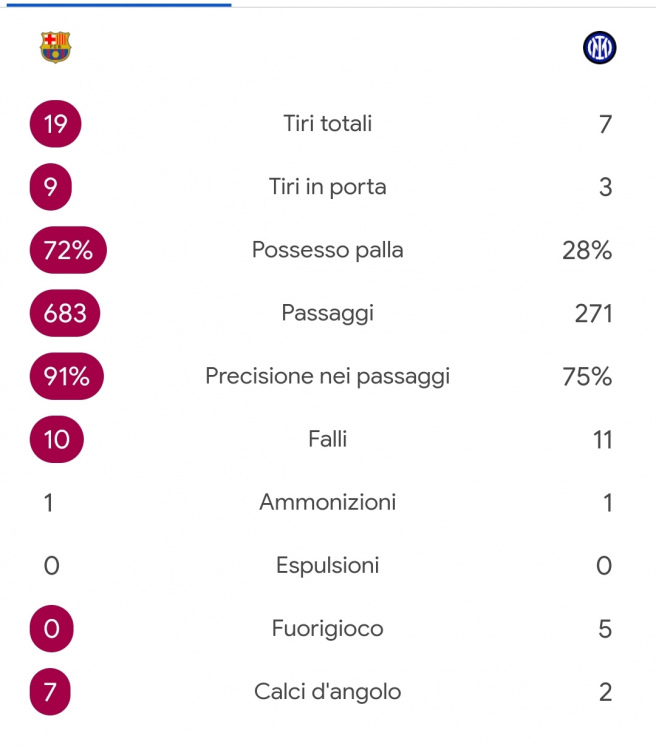This screenshot has height=750, width=656.
Task: Select the 9 shots on target badge
Action: pyautogui.click(x=51, y=187)
